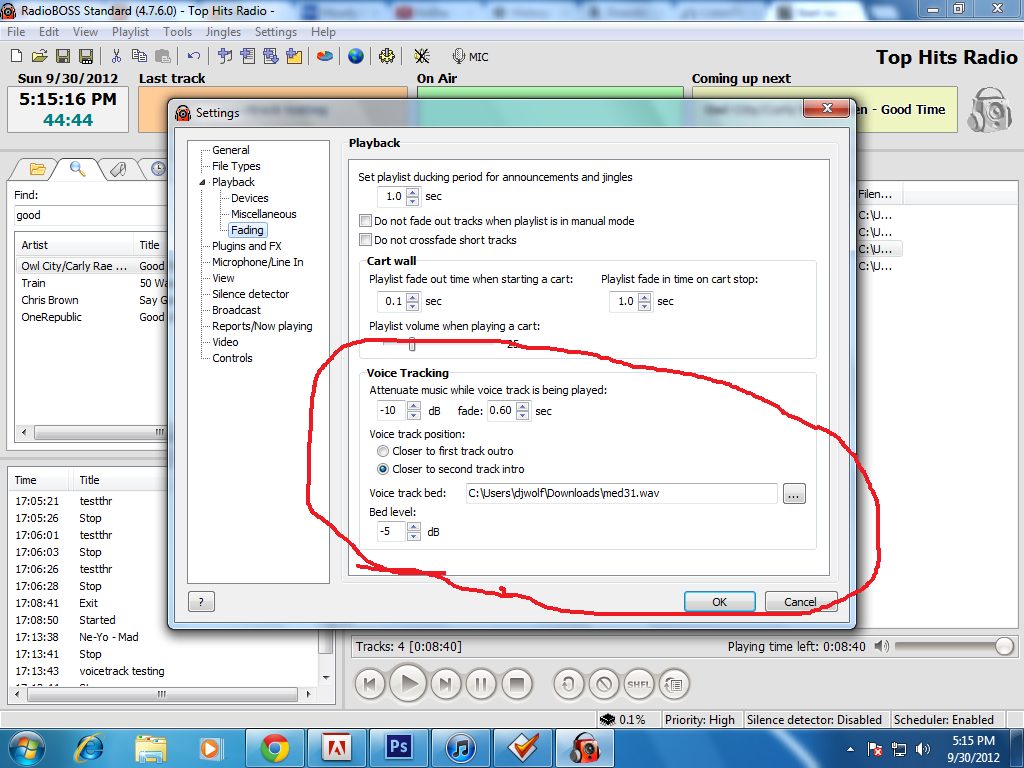Image resolution: width=1024 pixels, height=768 pixels.
Task: Select 'Closer to first track outro' option
Action: tap(383, 451)
